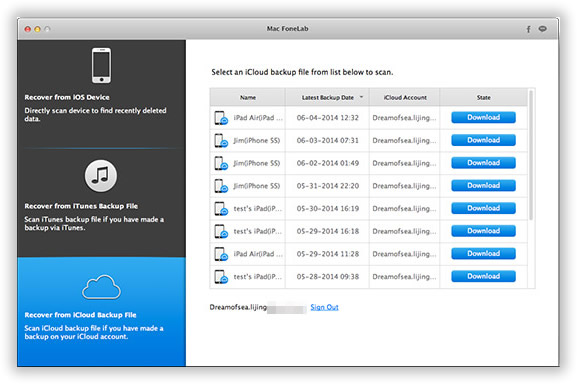Image resolution: width=577 pixels, height=384 pixels.
Task: Switch to Recover from iTunes Backup File
Action: coord(101,203)
